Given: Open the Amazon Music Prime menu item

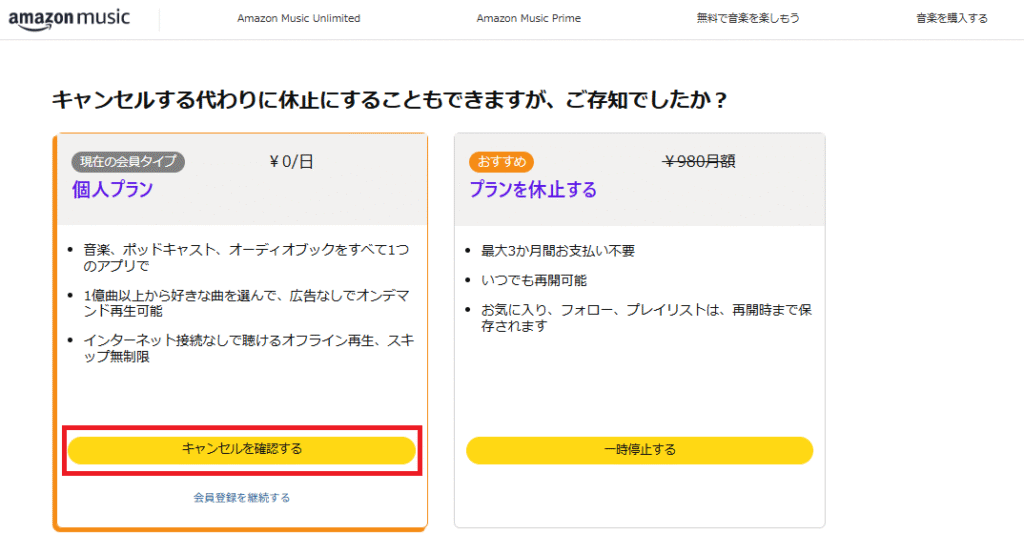Looking at the screenshot, I should point(528,18).
